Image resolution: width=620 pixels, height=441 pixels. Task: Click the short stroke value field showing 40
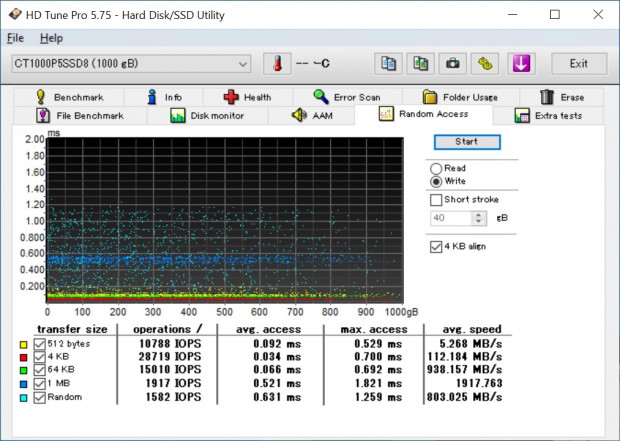450,218
